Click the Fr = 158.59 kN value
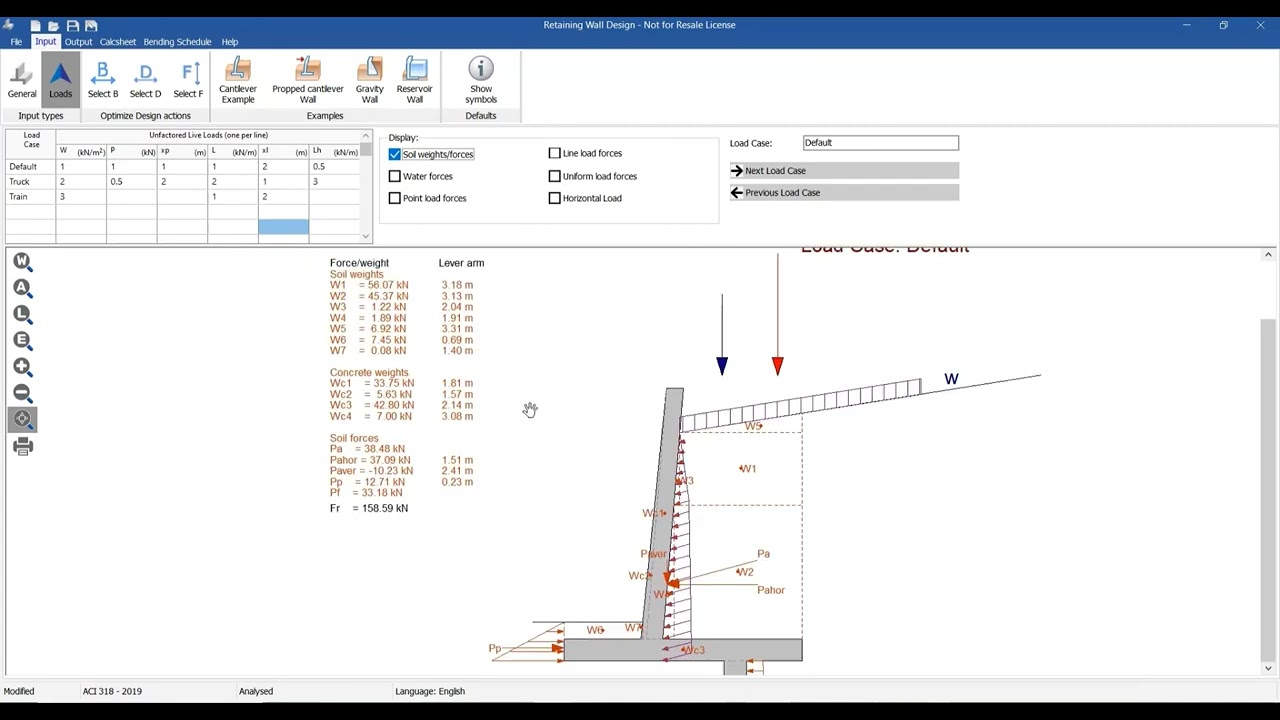The width and height of the screenshot is (1280, 720). point(369,508)
